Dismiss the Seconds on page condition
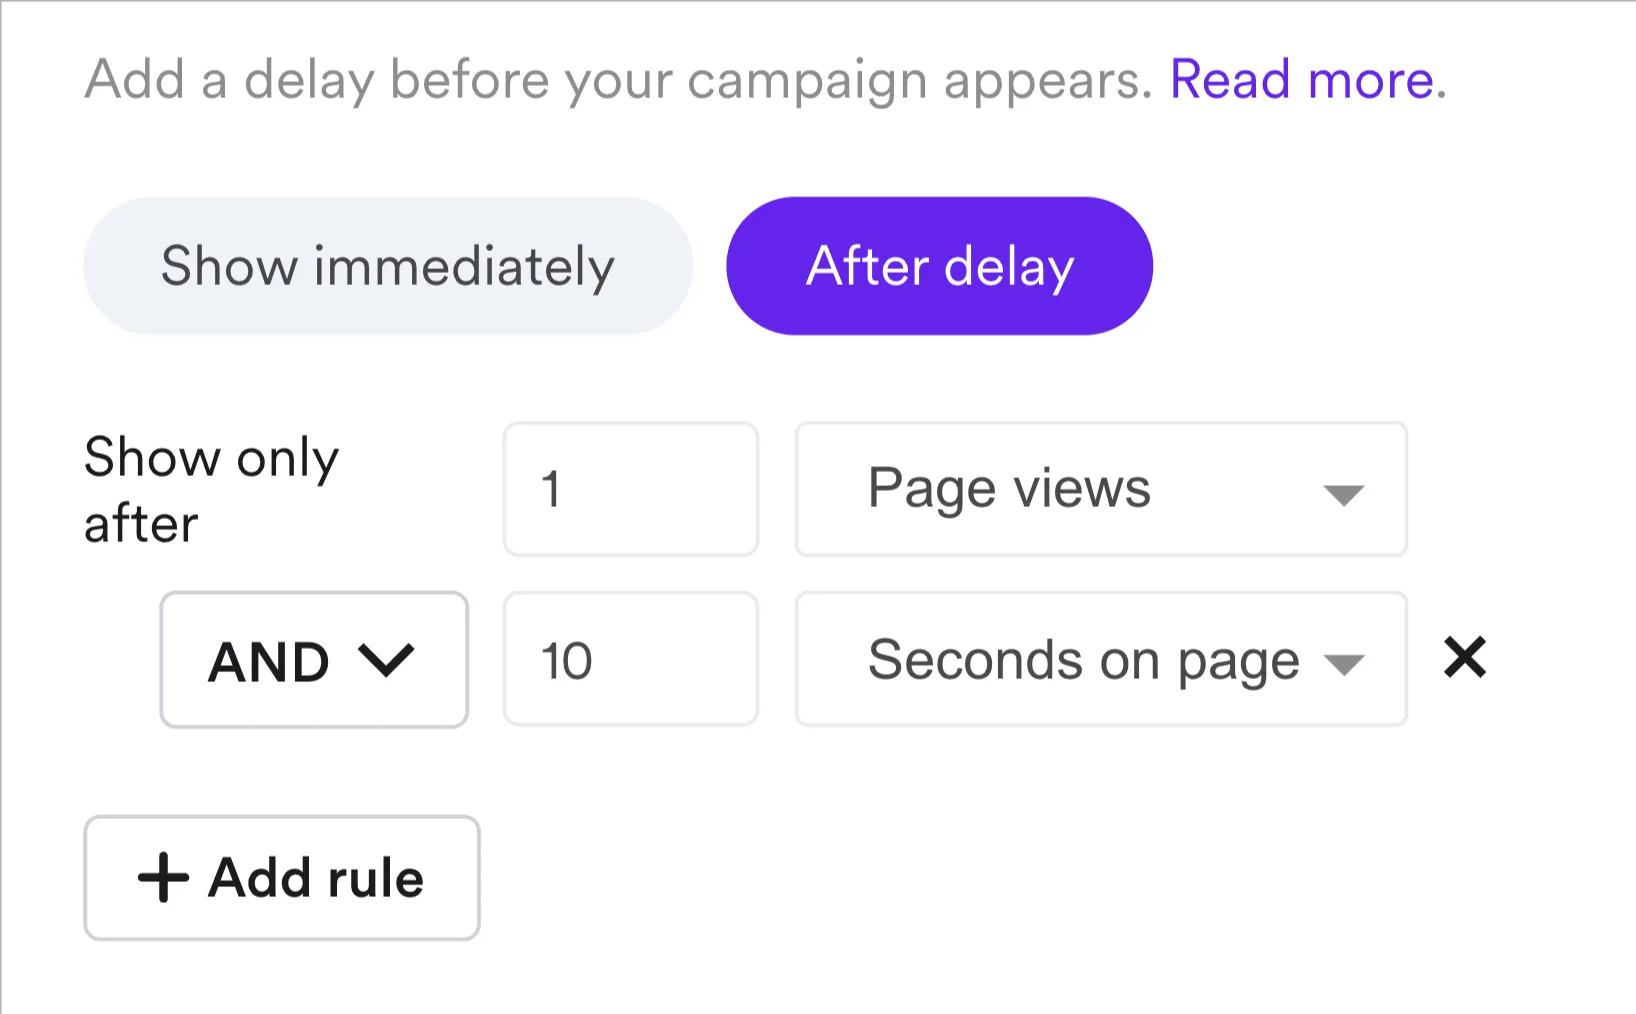The width and height of the screenshot is (1636, 1014). pos(1463,658)
